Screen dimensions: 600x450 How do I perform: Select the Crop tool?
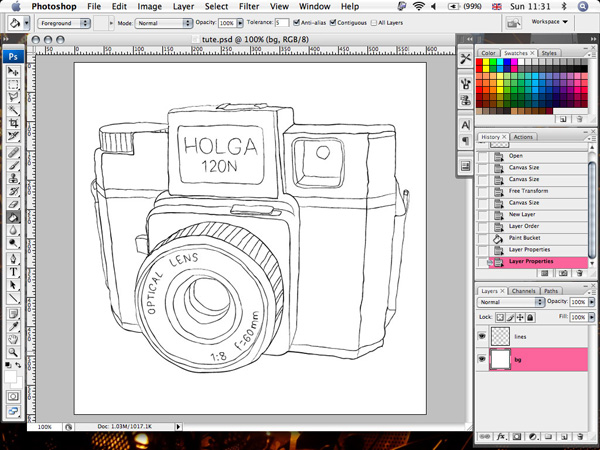pyautogui.click(x=13, y=123)
